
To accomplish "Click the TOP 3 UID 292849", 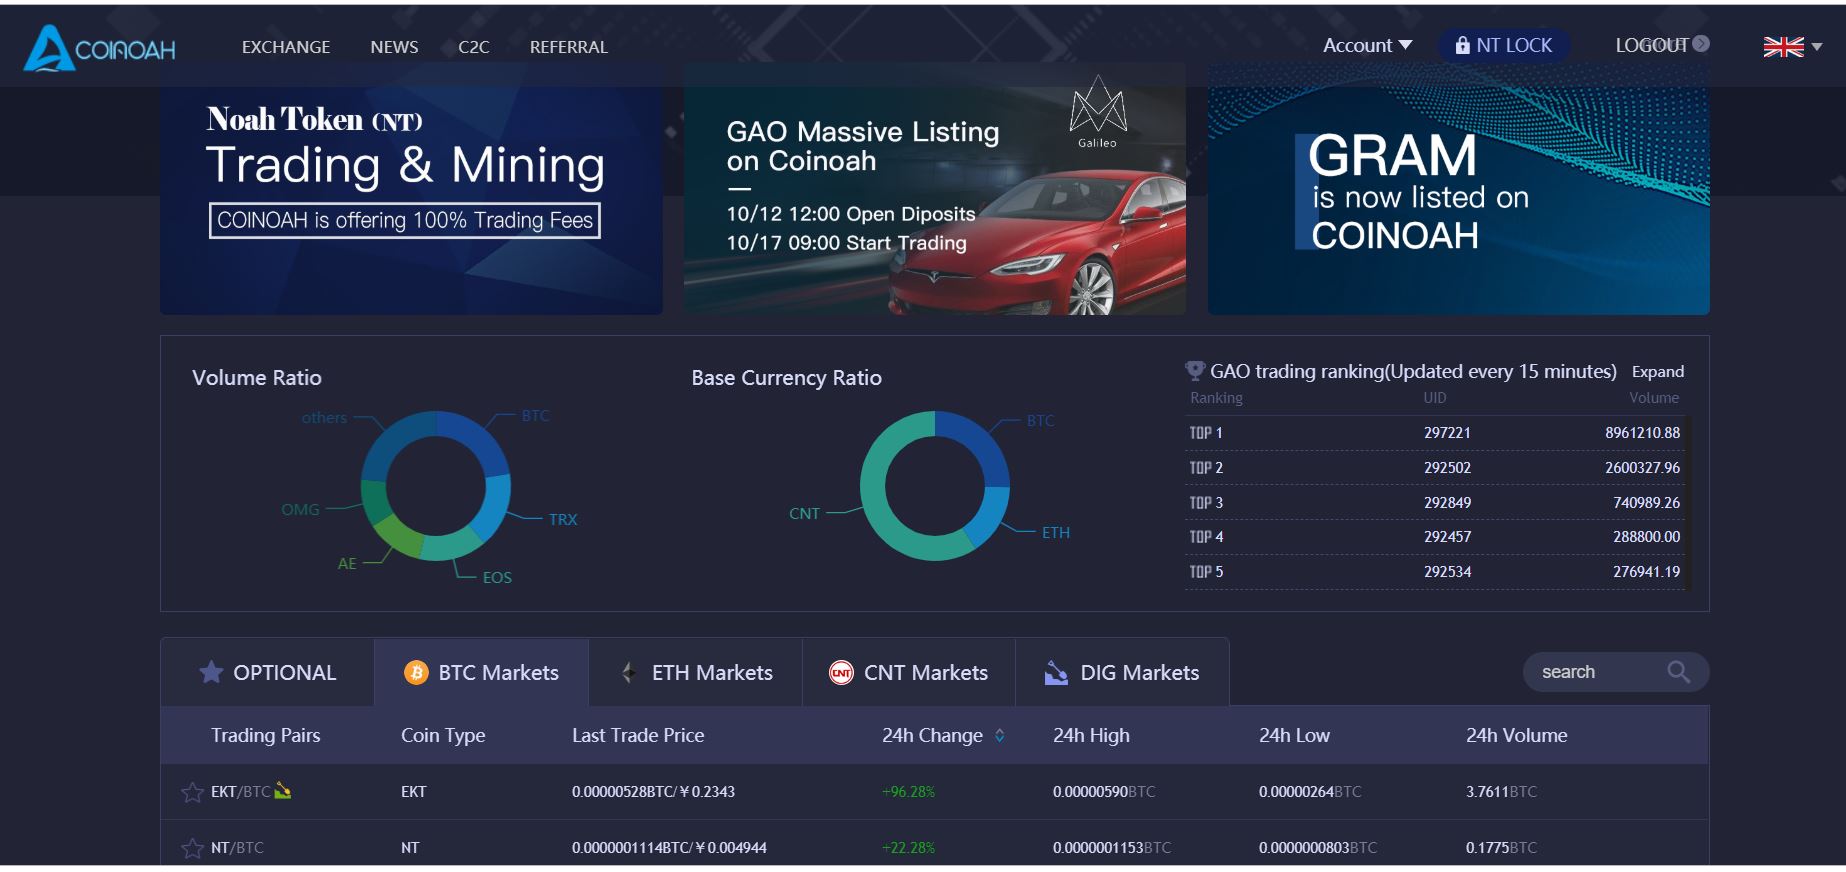I will [x=1447, y=503].
